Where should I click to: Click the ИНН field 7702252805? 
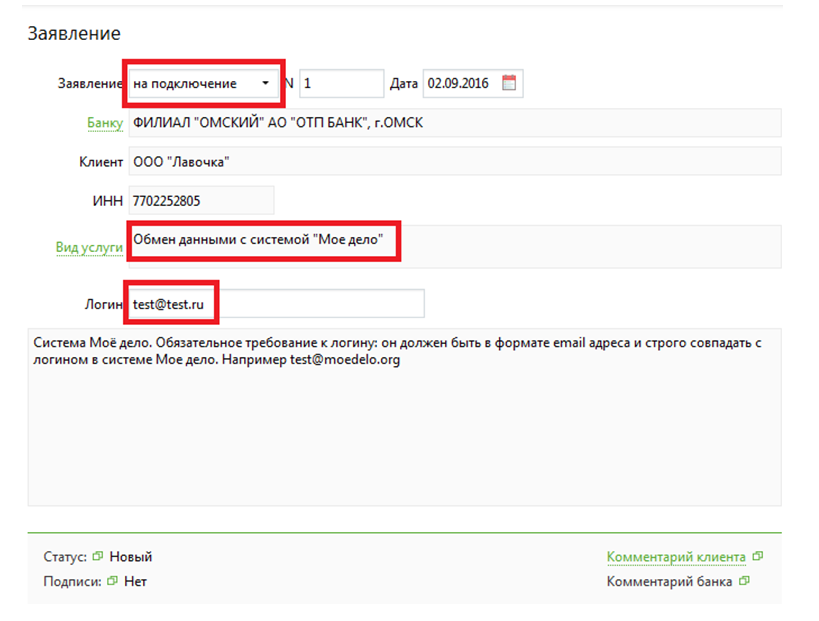click(x=201, y=201)
